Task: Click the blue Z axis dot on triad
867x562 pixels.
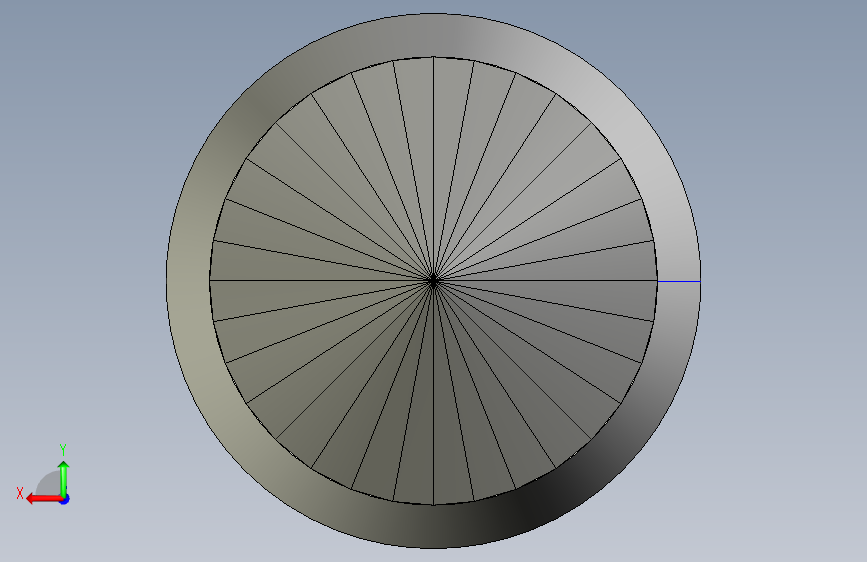Action: [x=65, y=499]
